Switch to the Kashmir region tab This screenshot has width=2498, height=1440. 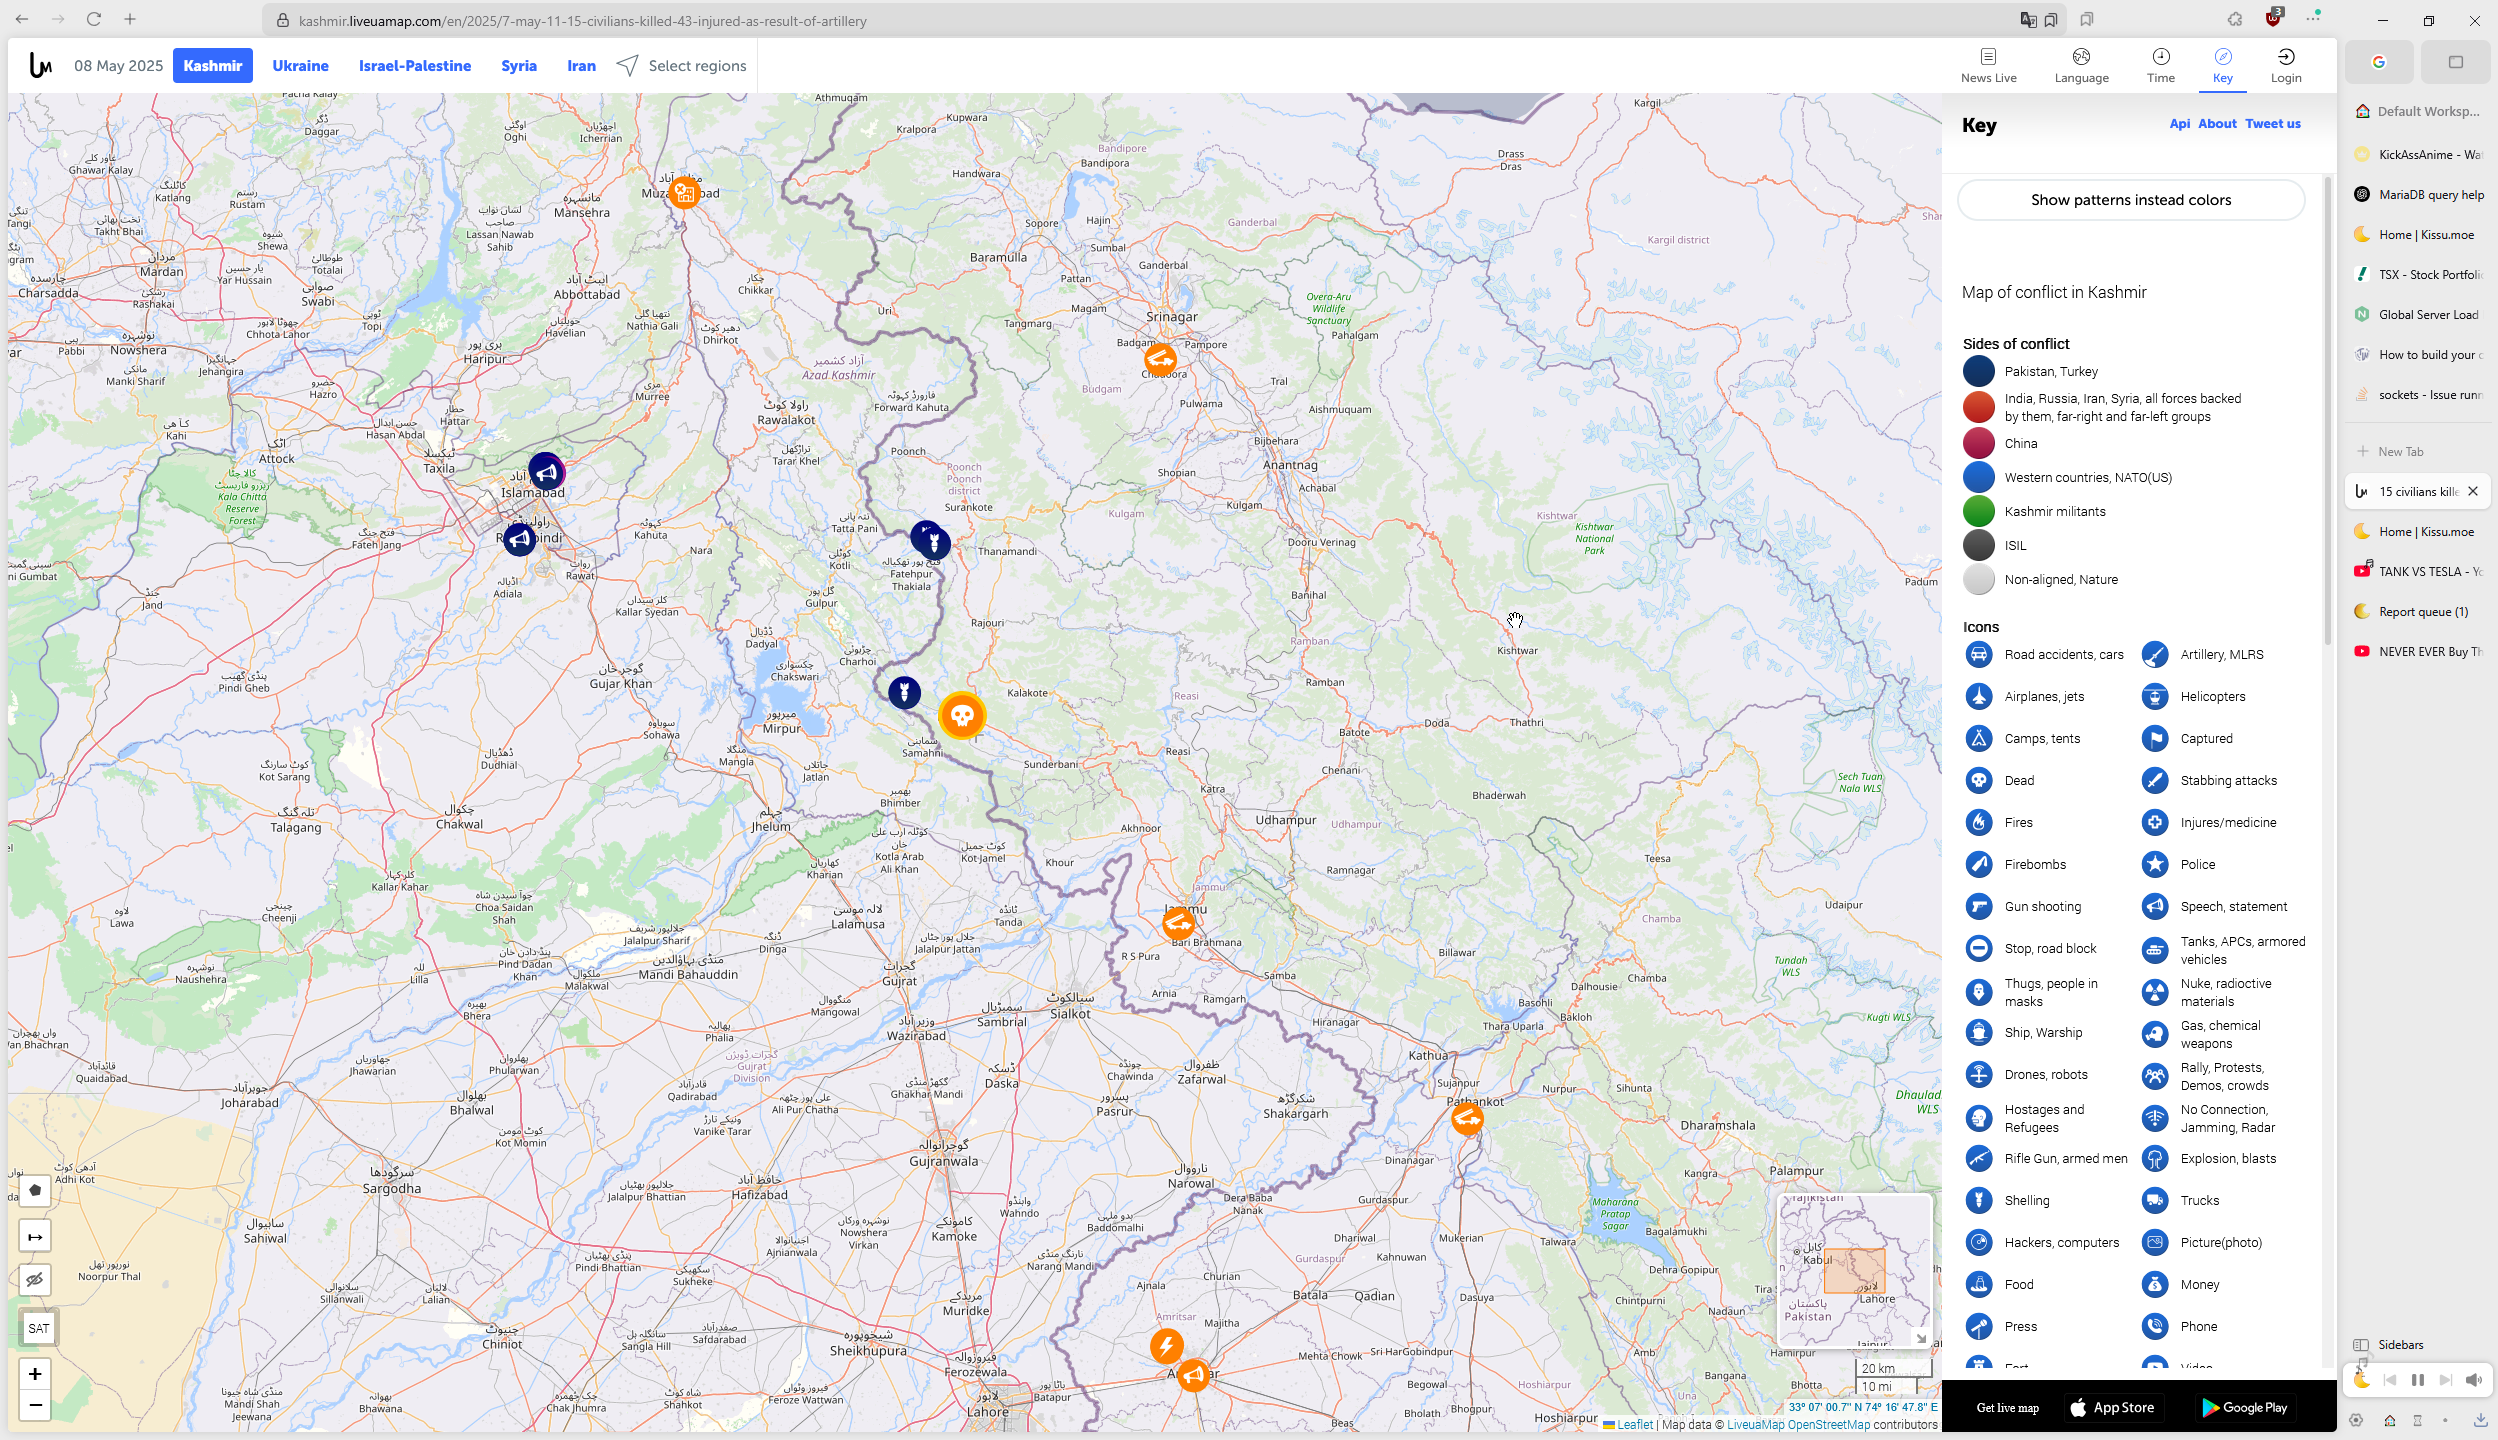coord(212,66)
